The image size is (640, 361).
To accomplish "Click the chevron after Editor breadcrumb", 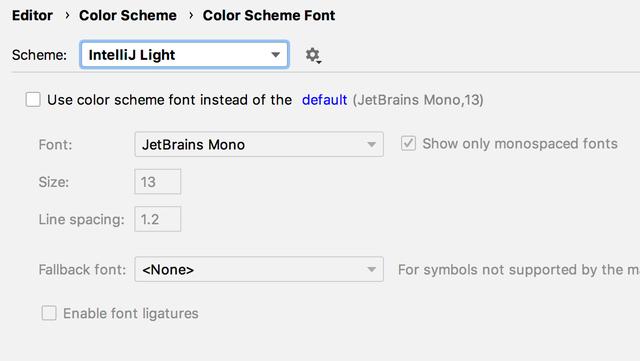I will [x=67, y=16].
